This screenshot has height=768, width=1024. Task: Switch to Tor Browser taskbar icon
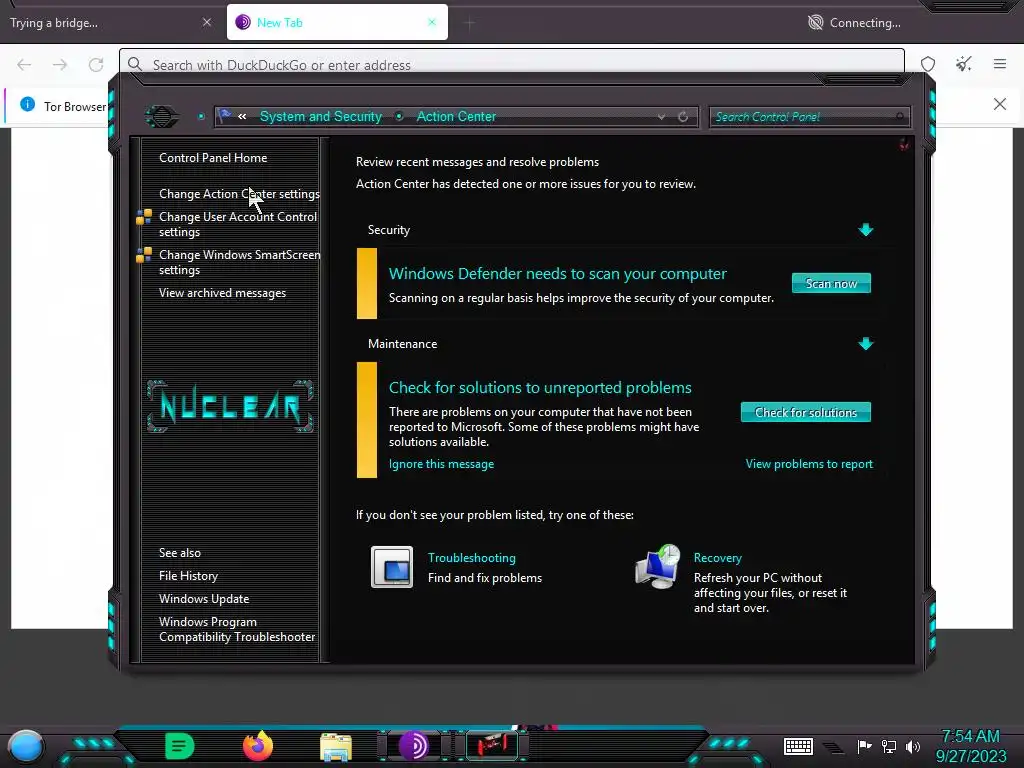(414, 746)
